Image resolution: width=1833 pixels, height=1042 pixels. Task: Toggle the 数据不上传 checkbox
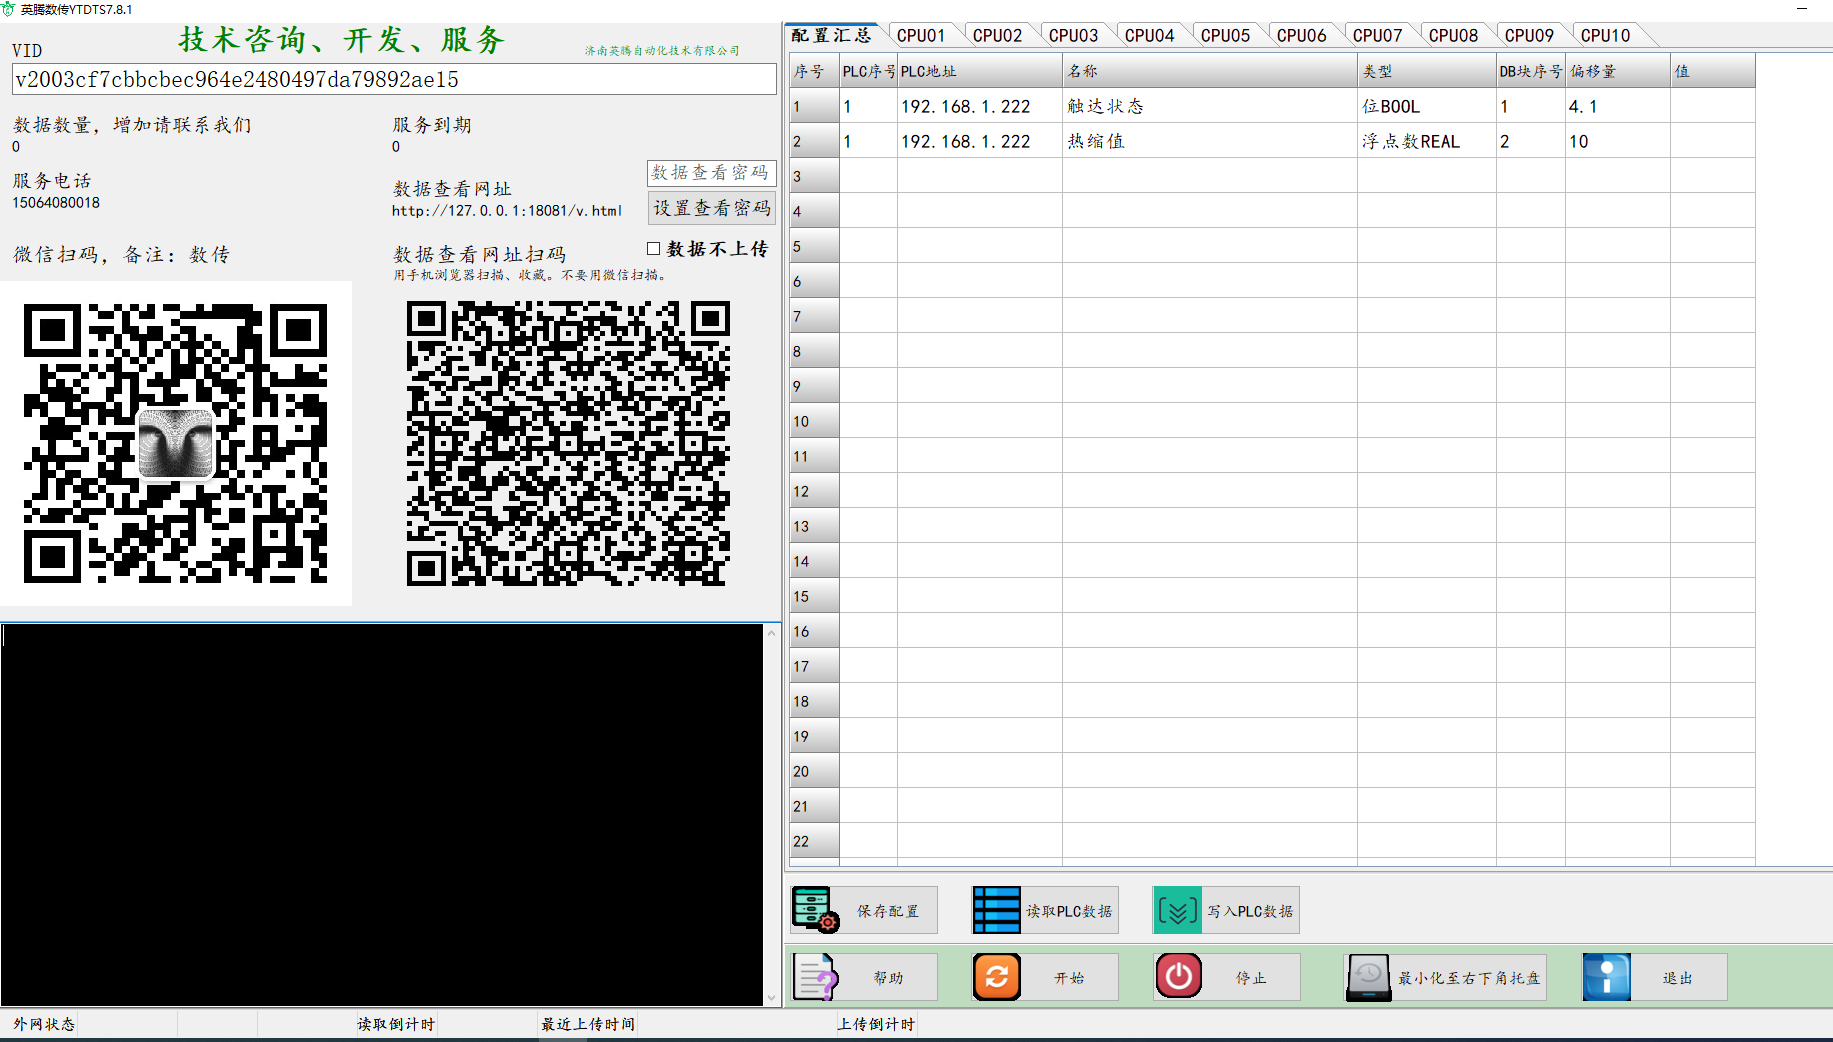(x=653, y=248)
